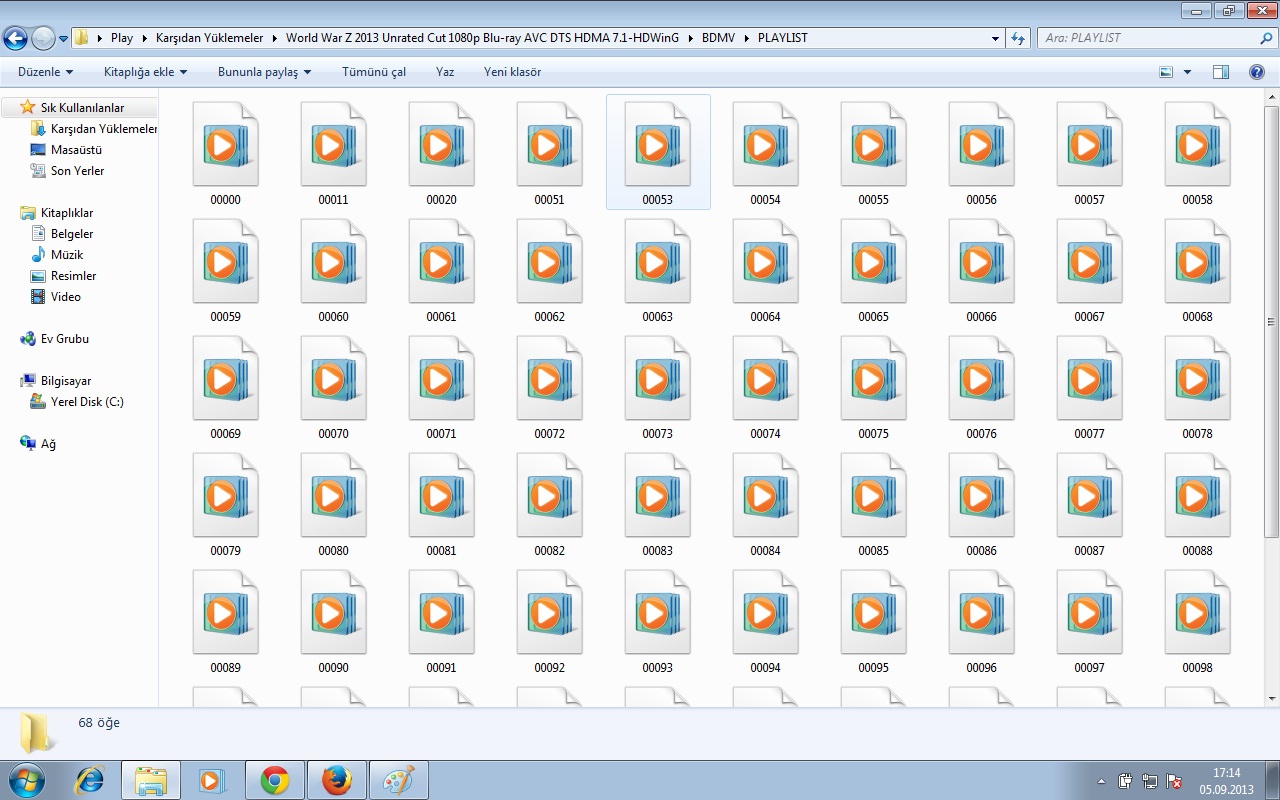The image size is (1280, 800).
Task: Expand the arrow after Play in the path
Action: click(x=145, y=38)
